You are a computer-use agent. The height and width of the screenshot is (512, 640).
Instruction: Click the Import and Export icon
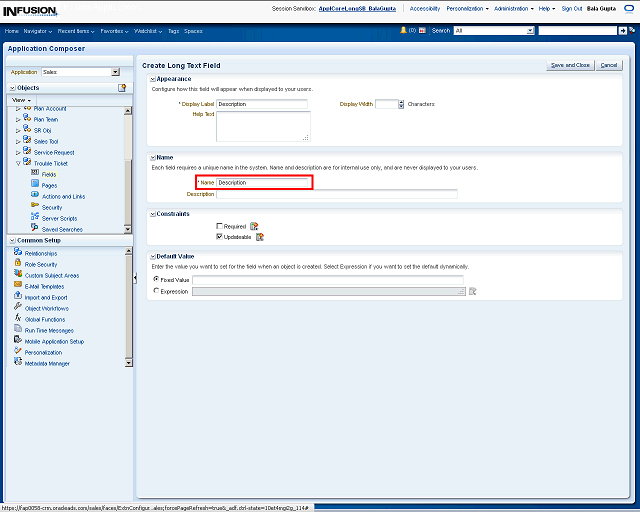tap(18, 297)
